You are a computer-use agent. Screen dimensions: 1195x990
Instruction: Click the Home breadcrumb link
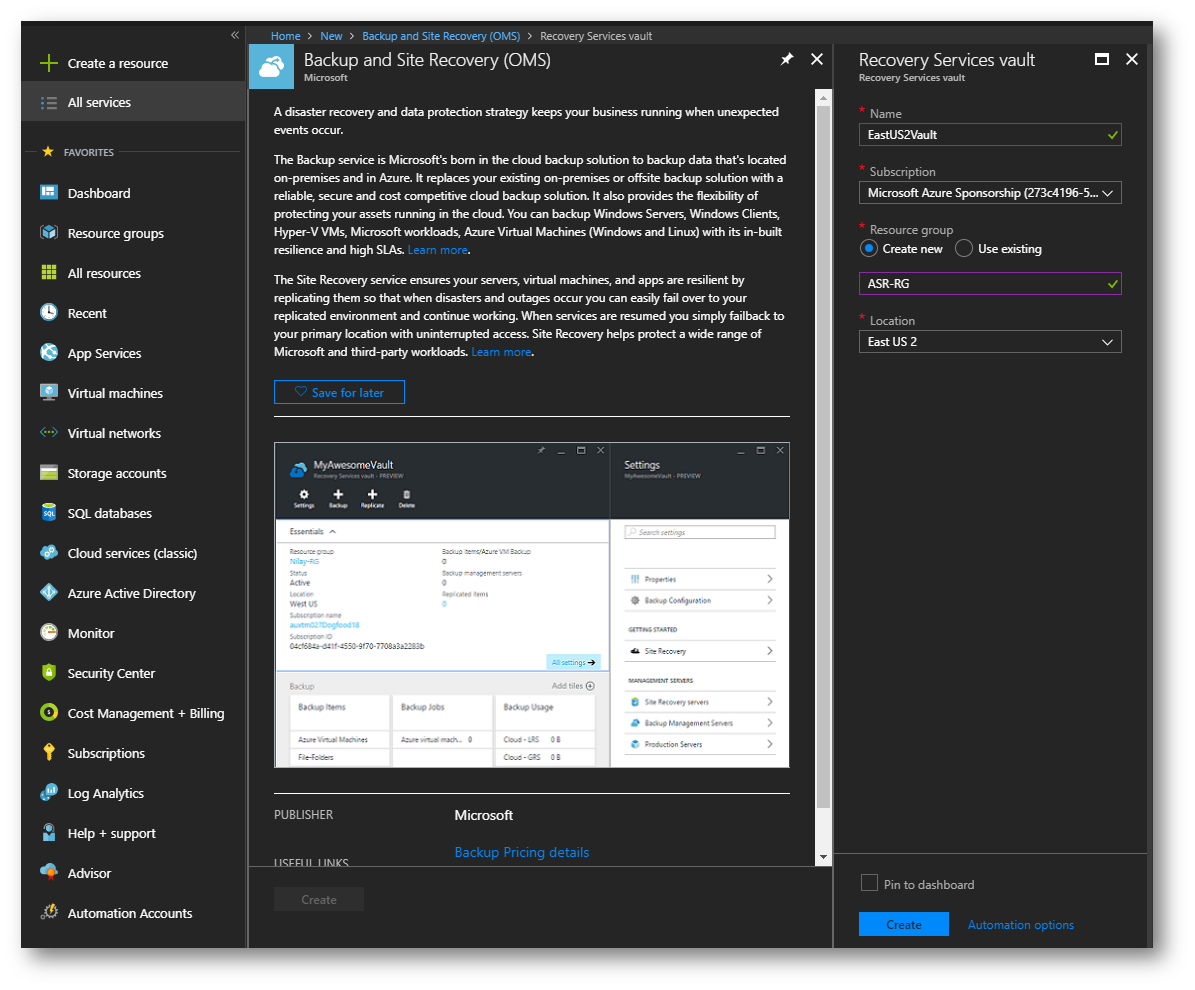coord(286,36)
